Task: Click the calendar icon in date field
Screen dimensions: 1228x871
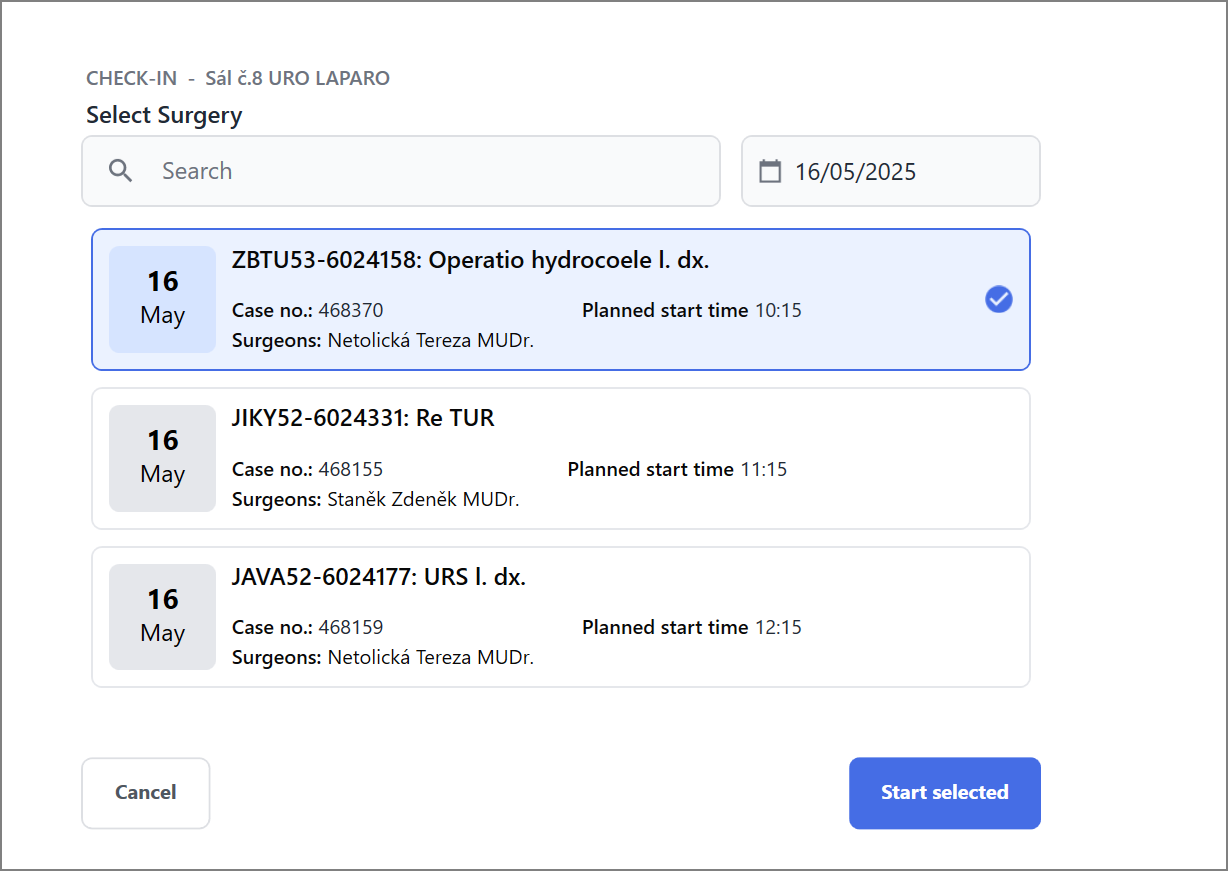Action: (770, 171)
